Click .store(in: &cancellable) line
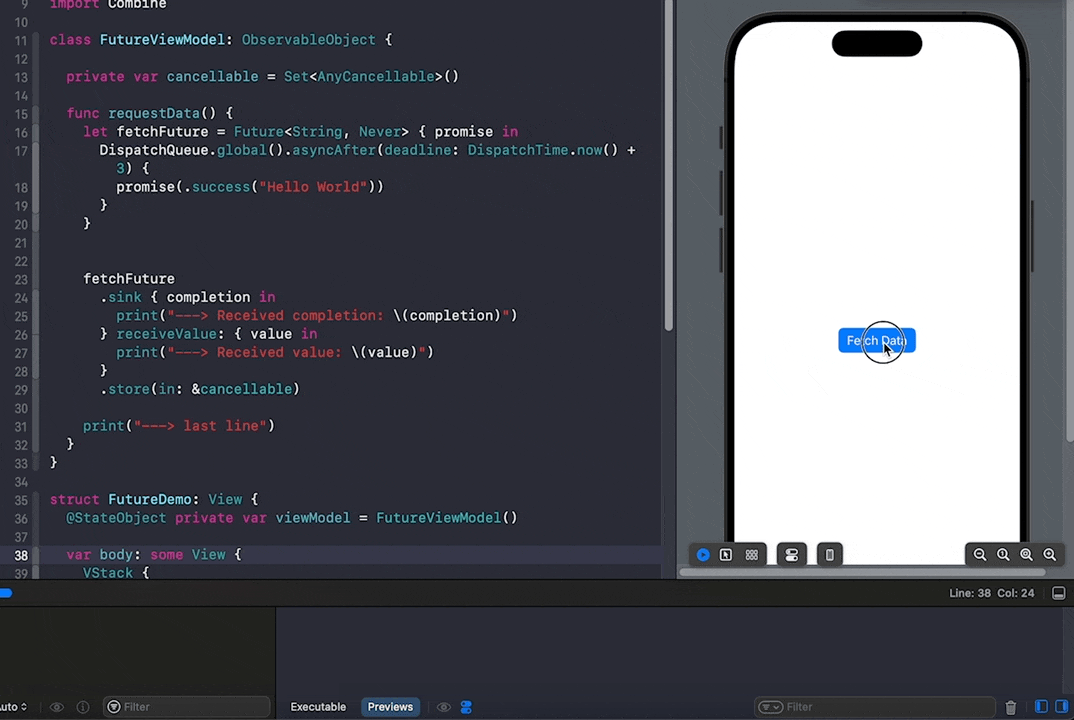The width and height of the screenshot is (1074, 720). [200, 389]
